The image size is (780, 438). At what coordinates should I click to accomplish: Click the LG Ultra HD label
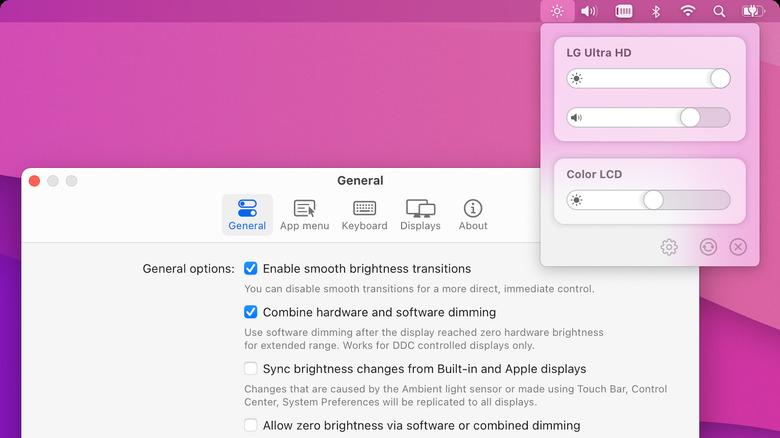point(599,53)
